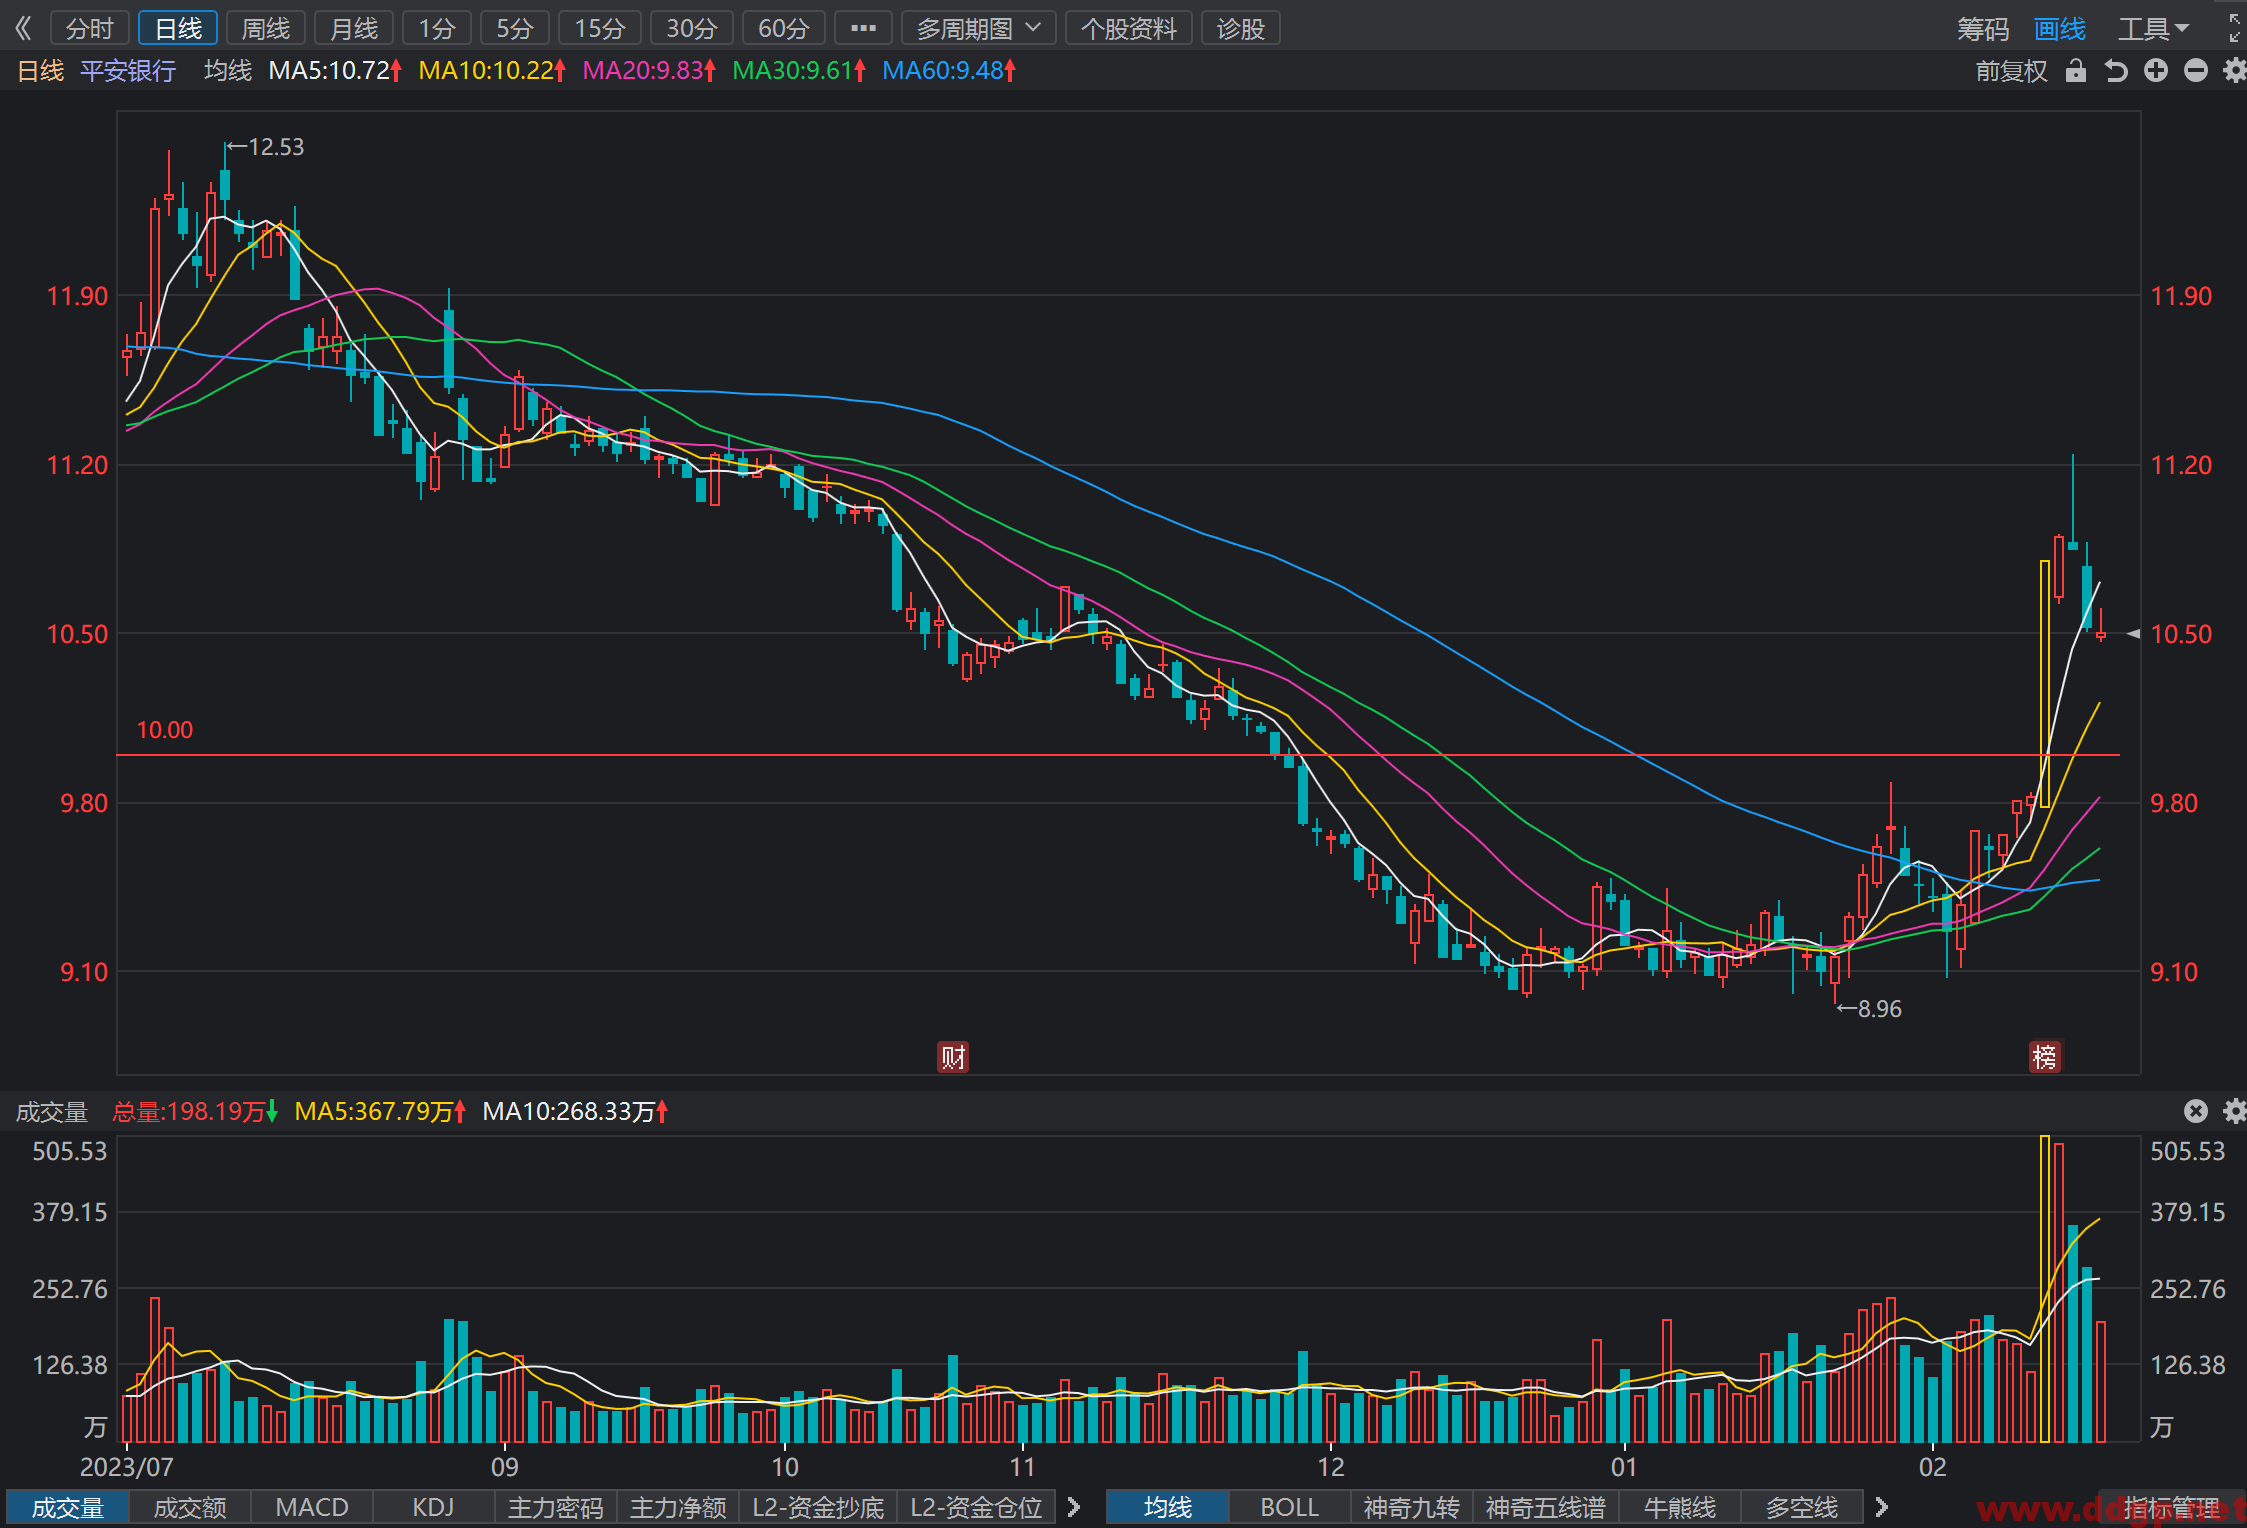Click the 诊股 diagnosis button
2247x1528 pixels.
1240,28
